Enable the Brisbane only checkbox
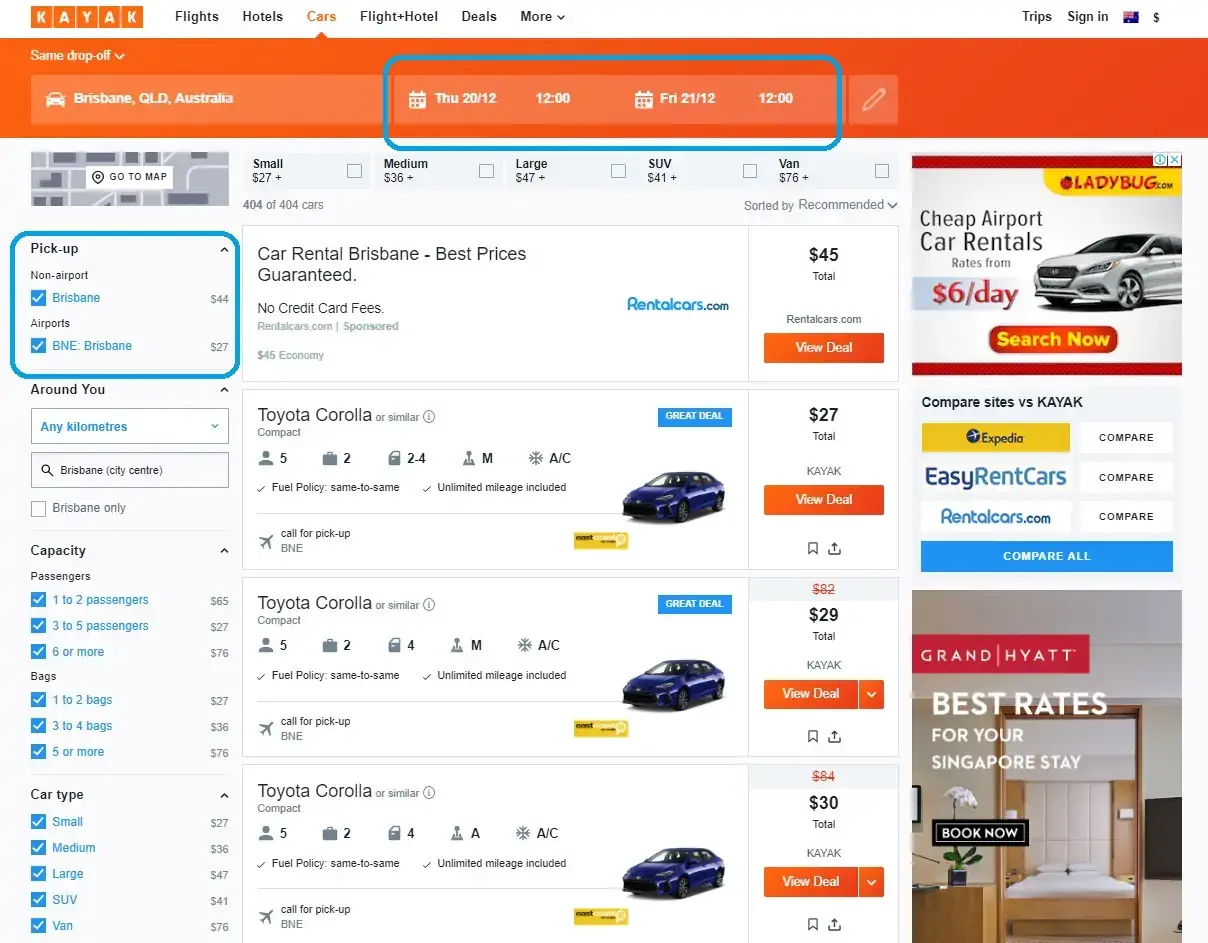The height and width of the screenshot is (943, 1208). (x=39, y=508)
